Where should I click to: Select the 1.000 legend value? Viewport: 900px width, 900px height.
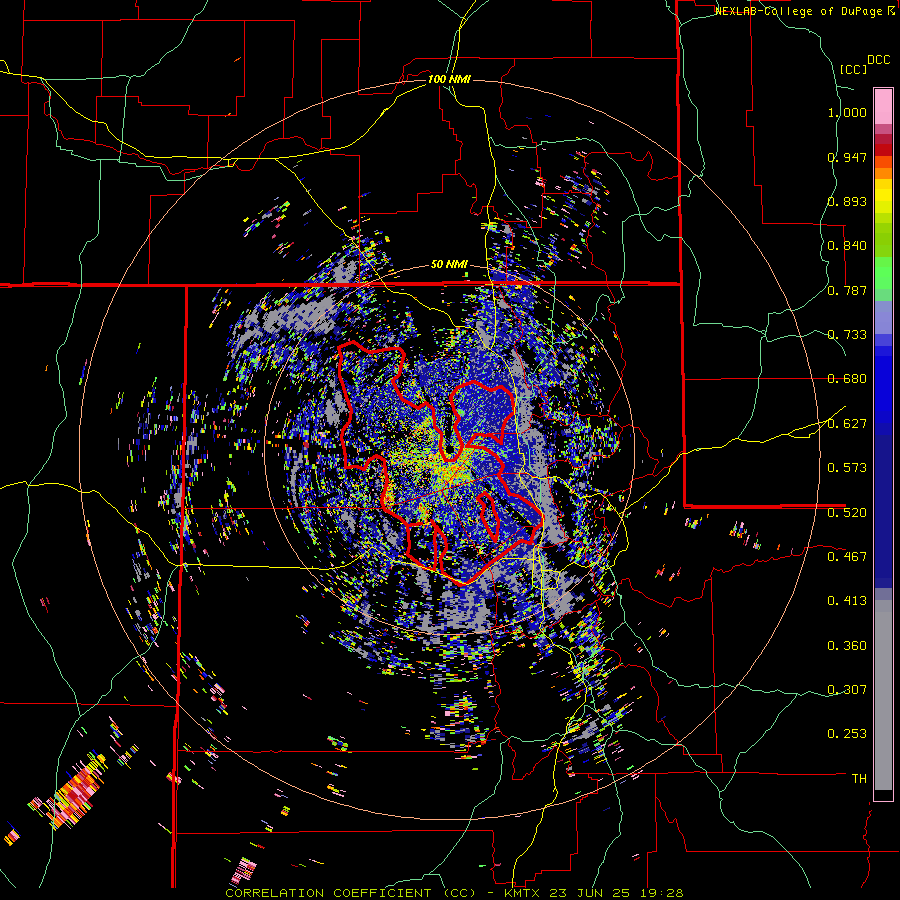pyautogui.click(x=847, y=112)
